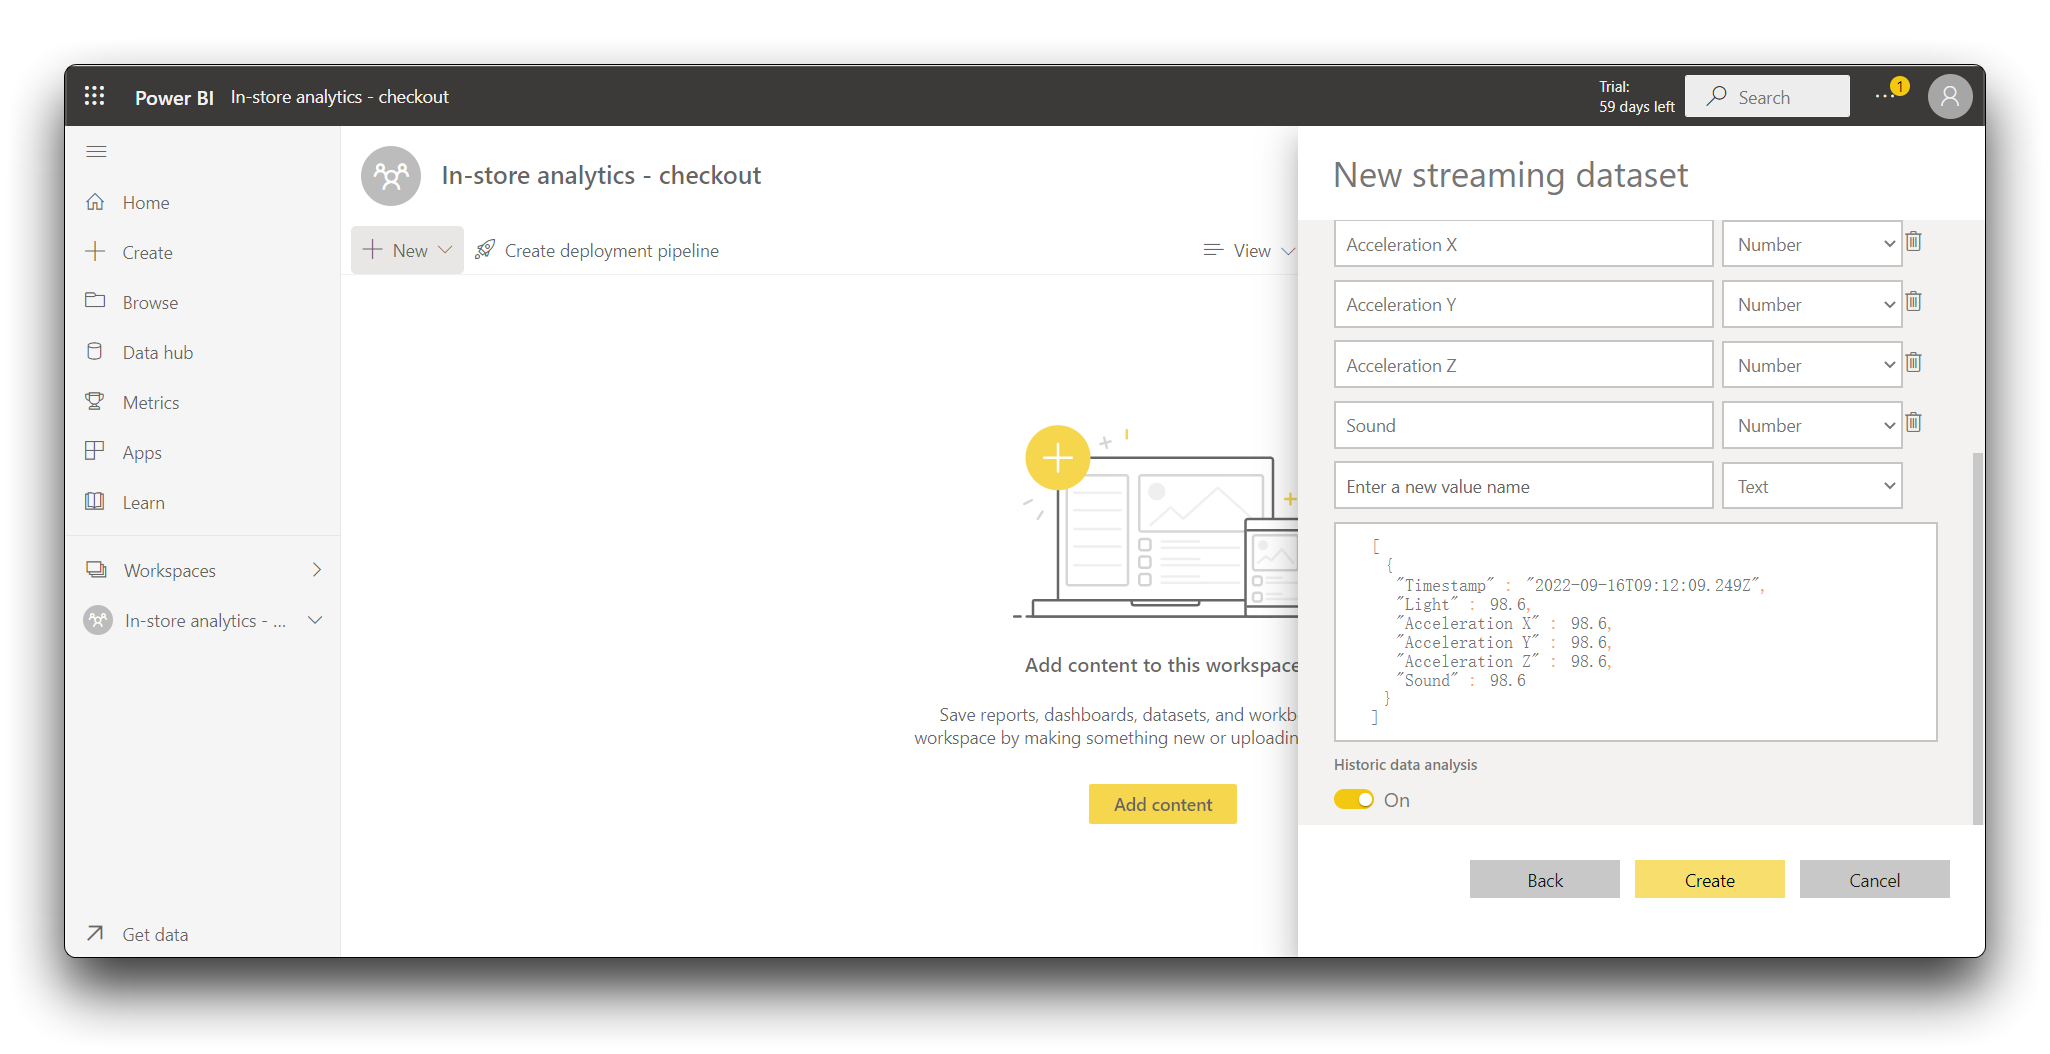Click the workspace avatar next to title

coord(391,176)
